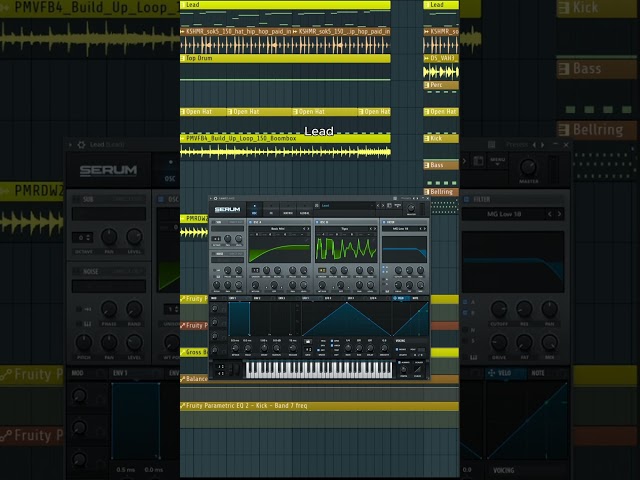640x480 pixels.
Task: Select the LFO 2 tab
Action: [328, 298]
